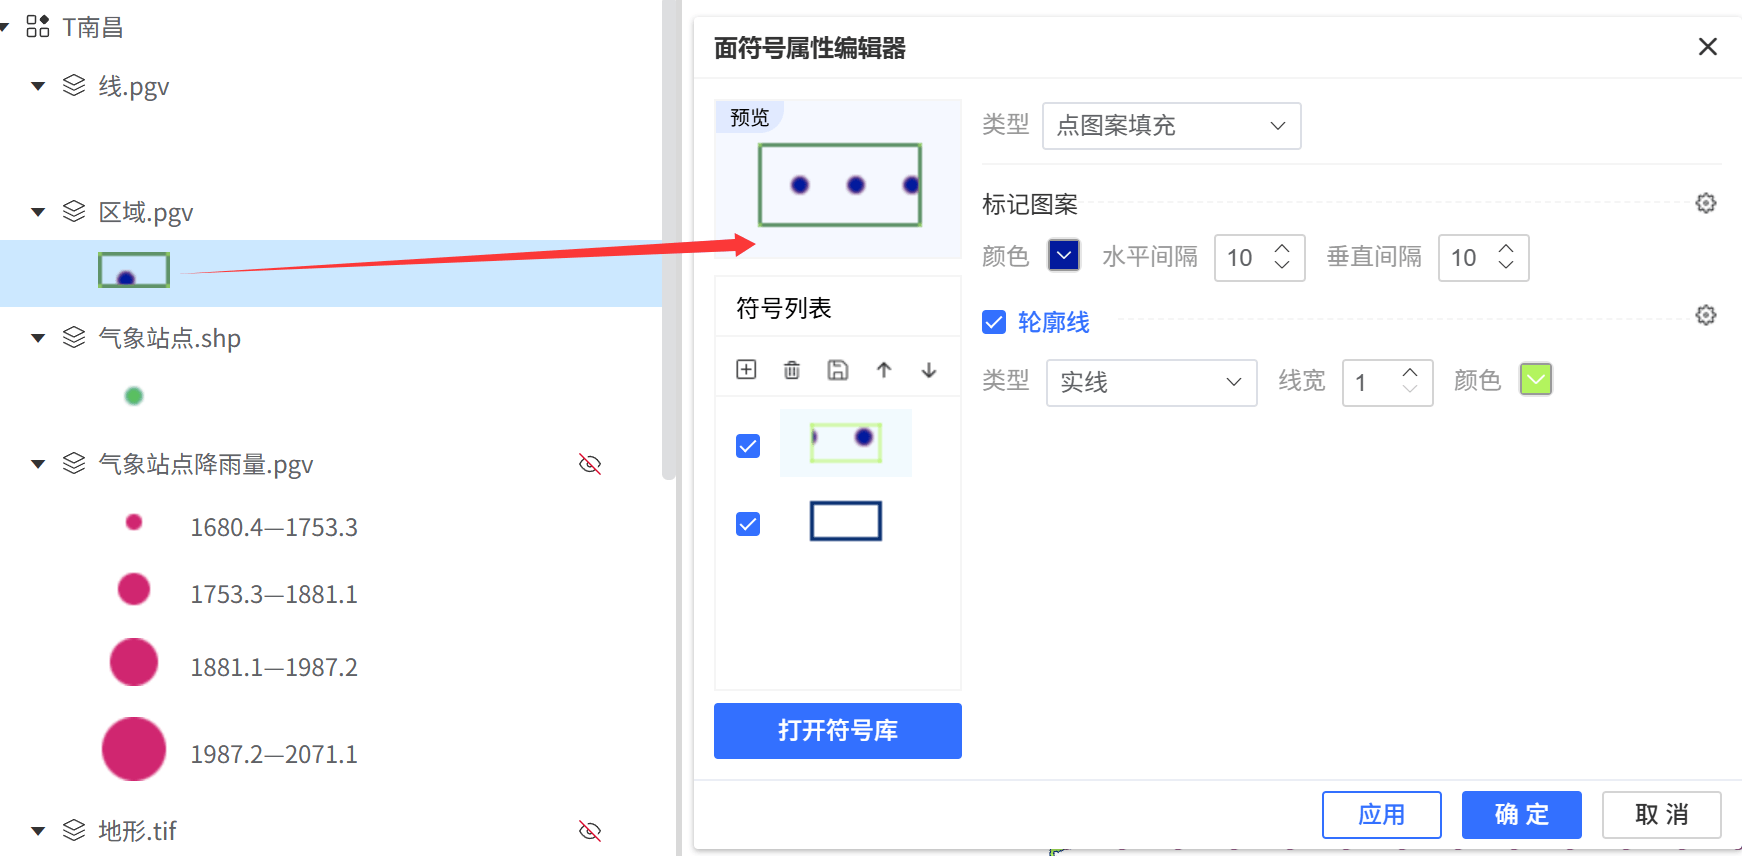1742x856 pixels.
Task: Collapse the 区域.pgv layer tree node
Action: tap(38, 212)
